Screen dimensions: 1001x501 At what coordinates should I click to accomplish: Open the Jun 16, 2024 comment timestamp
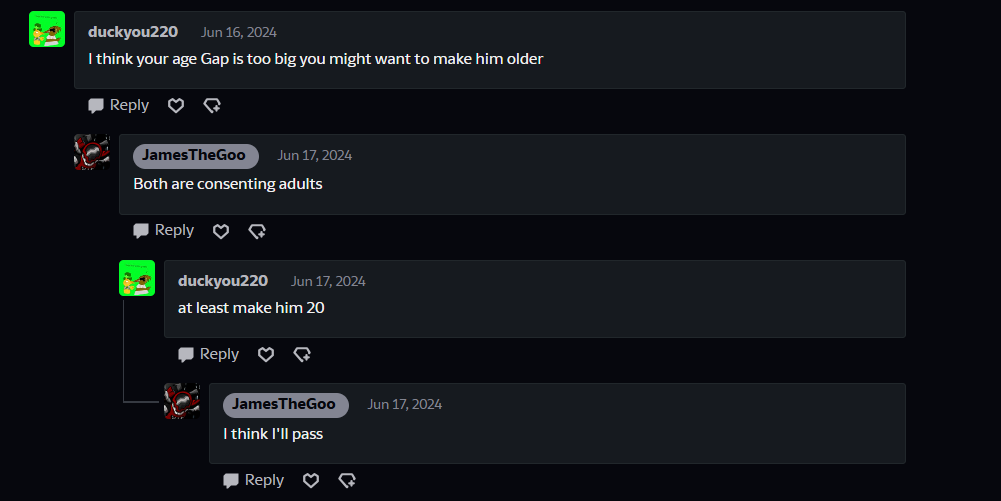point(239,32)
